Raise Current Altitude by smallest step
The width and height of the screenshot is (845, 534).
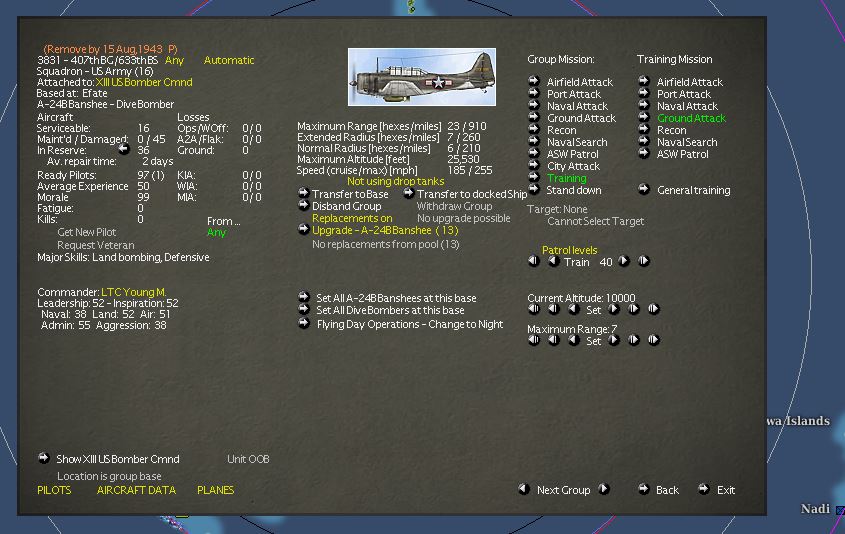[613, 309]
